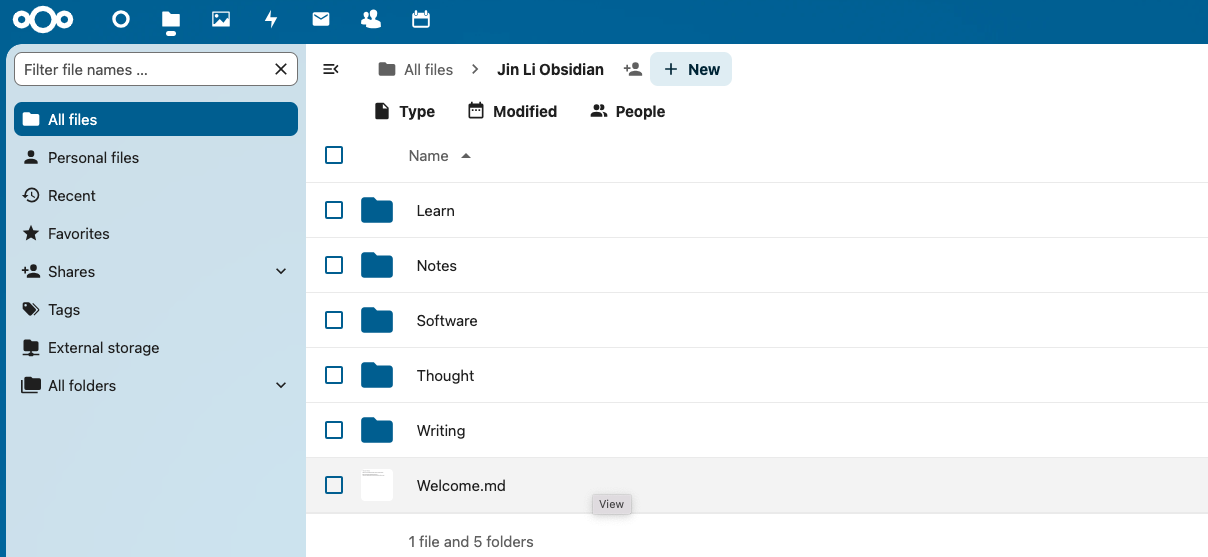This screenshot has width=1208, height=557.
Task: Open the Dashboard app in top bar
Action: click(121, 19)
